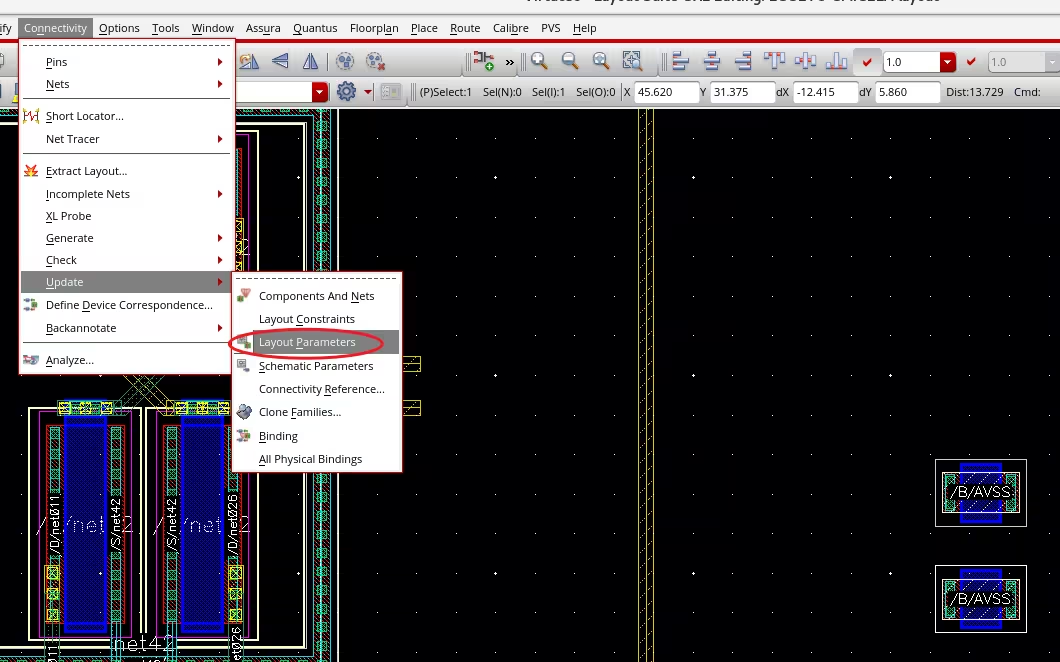Align objects to horizontal center

pyautogui.click(x=712, y=62)
